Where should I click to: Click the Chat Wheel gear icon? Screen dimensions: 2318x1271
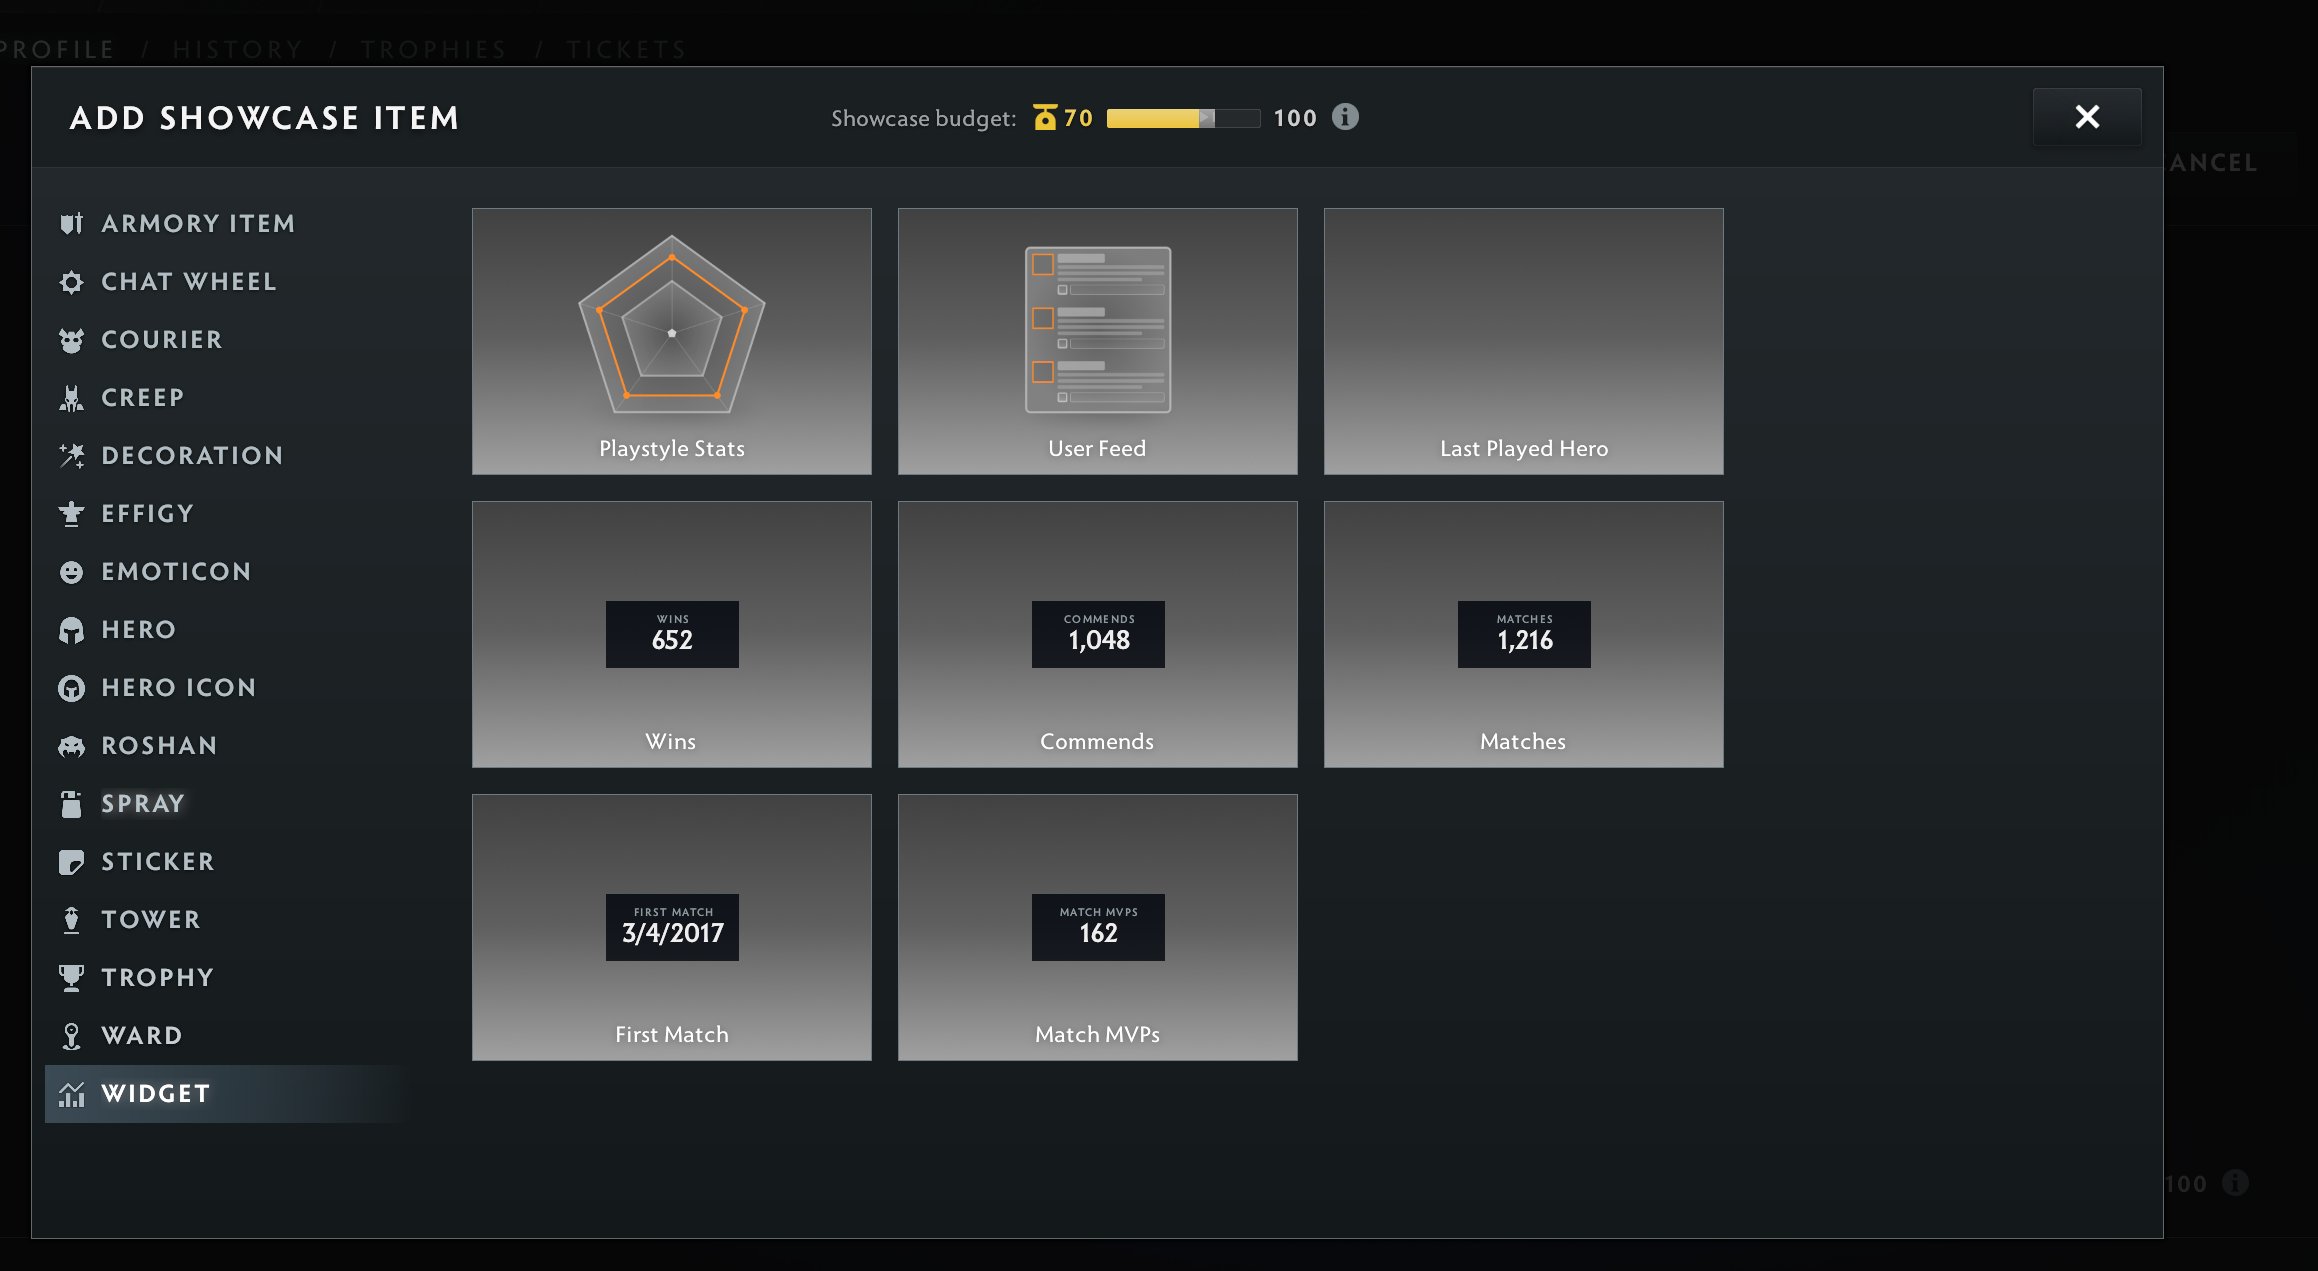71,282
